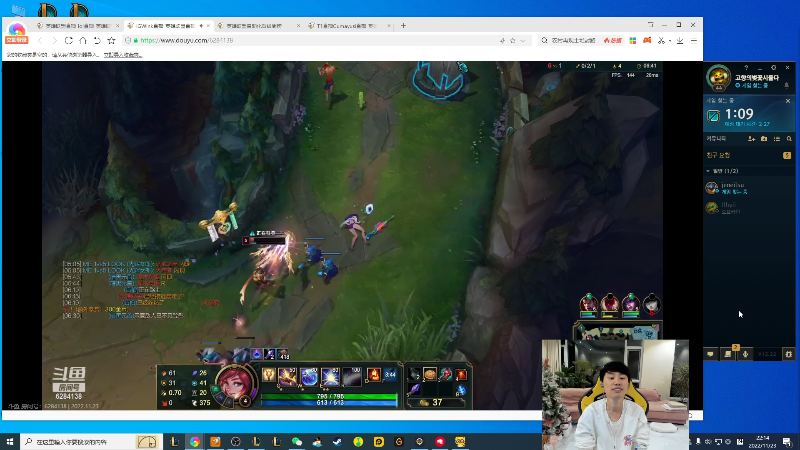This screenshot has width=800, height=450.
Task: Reload the douyu page
Action: point(68,40)
